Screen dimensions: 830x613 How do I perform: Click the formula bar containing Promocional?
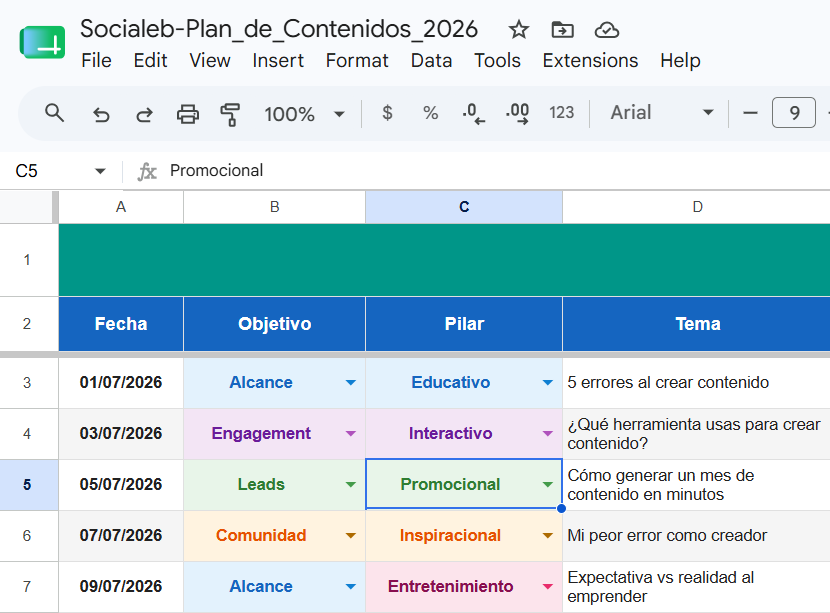[498, 170]
